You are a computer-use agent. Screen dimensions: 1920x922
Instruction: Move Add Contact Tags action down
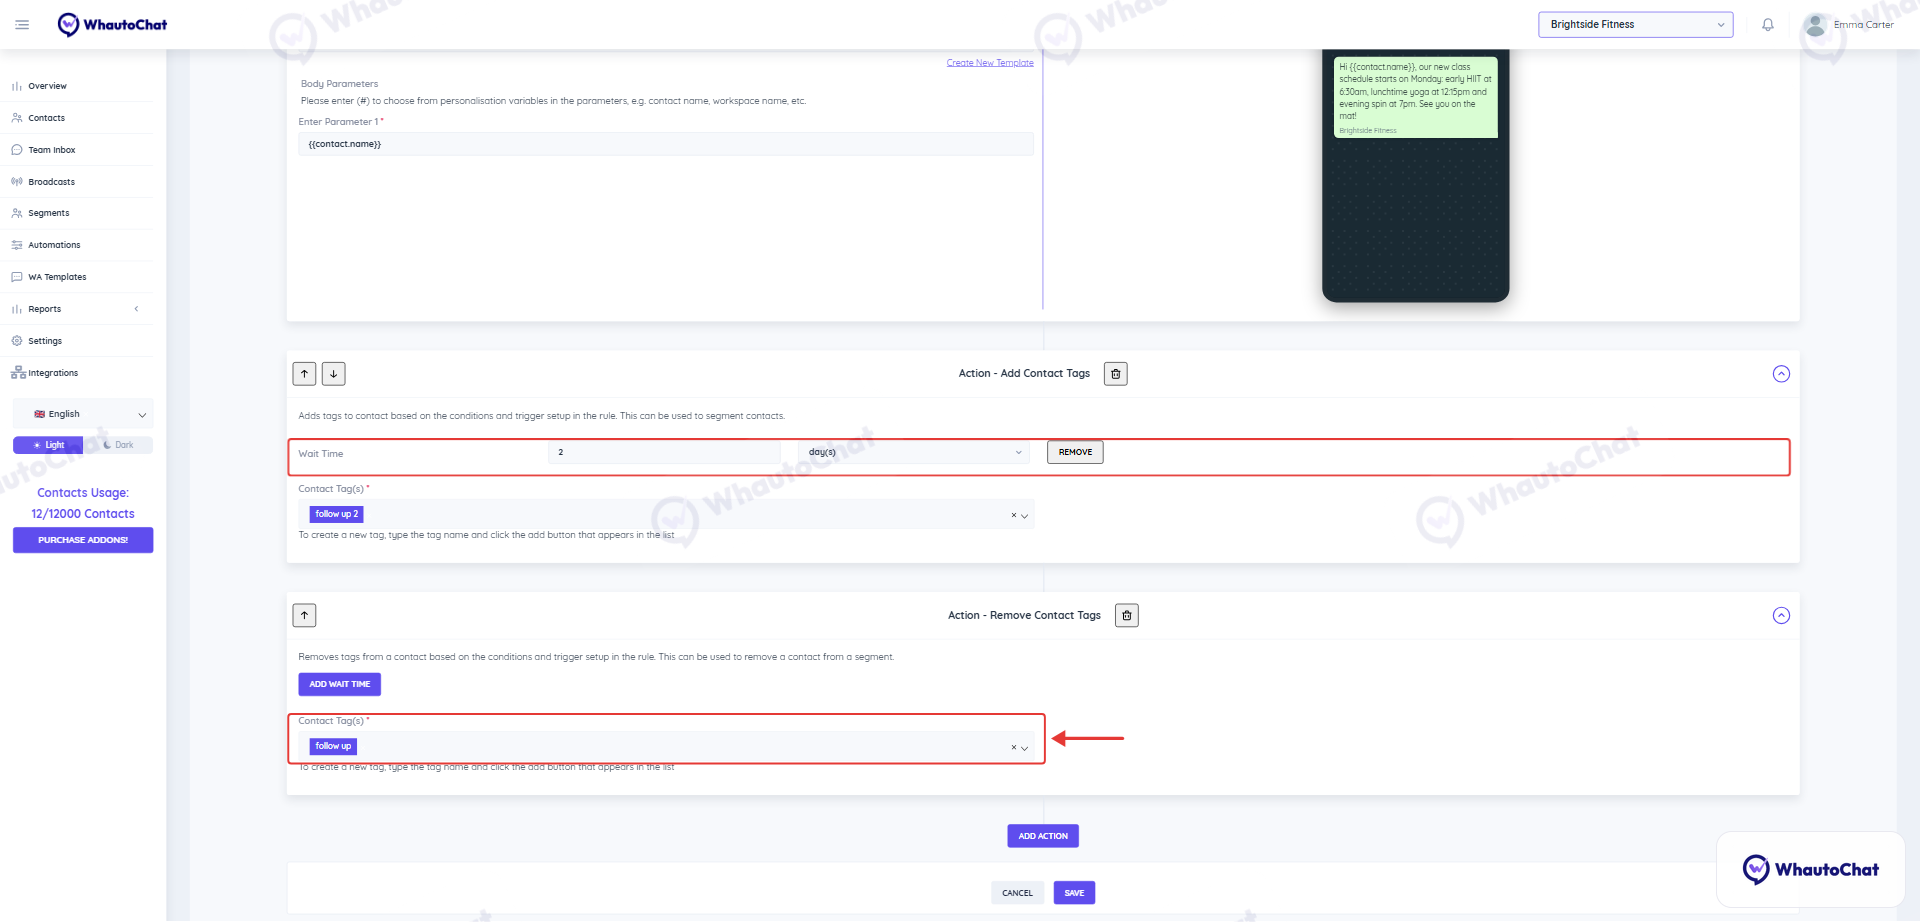point(333,374)
